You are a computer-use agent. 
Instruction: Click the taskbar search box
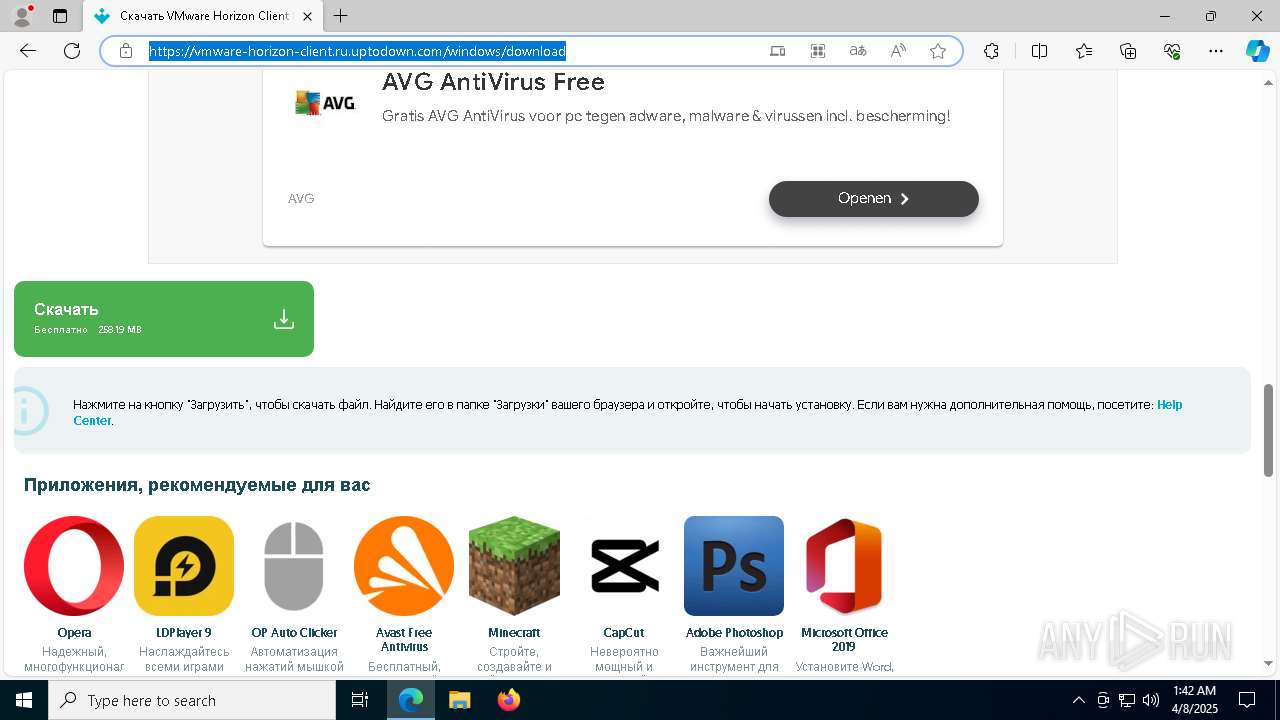coord(192,700)
